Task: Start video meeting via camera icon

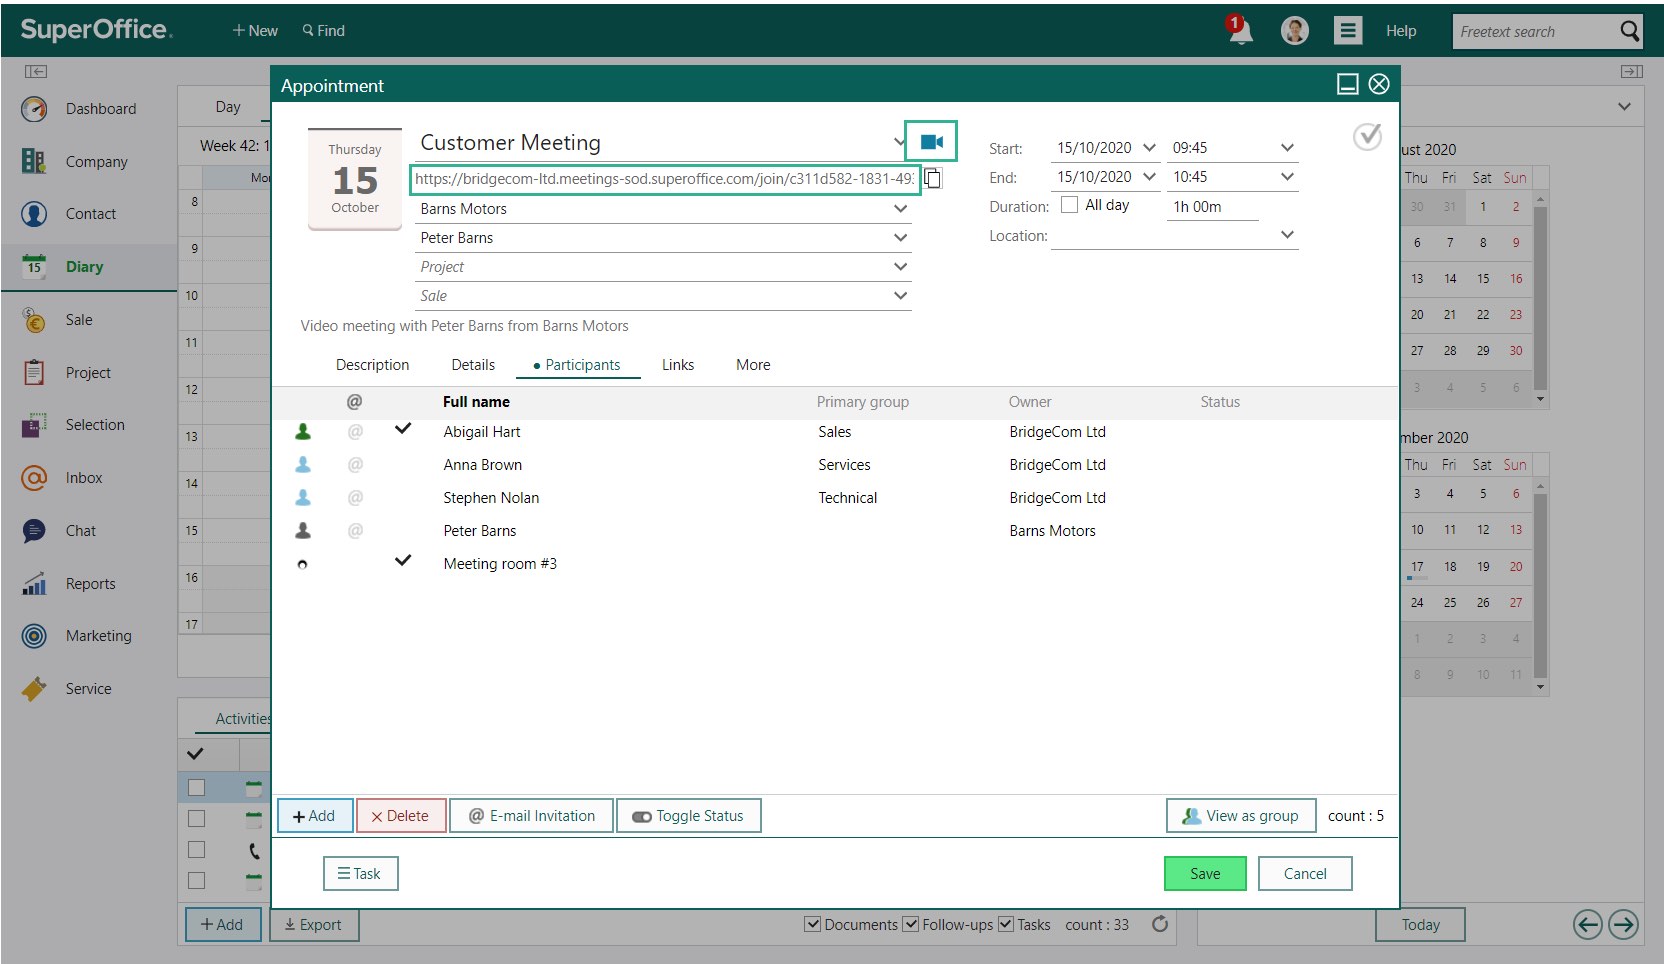Action: 931,142
